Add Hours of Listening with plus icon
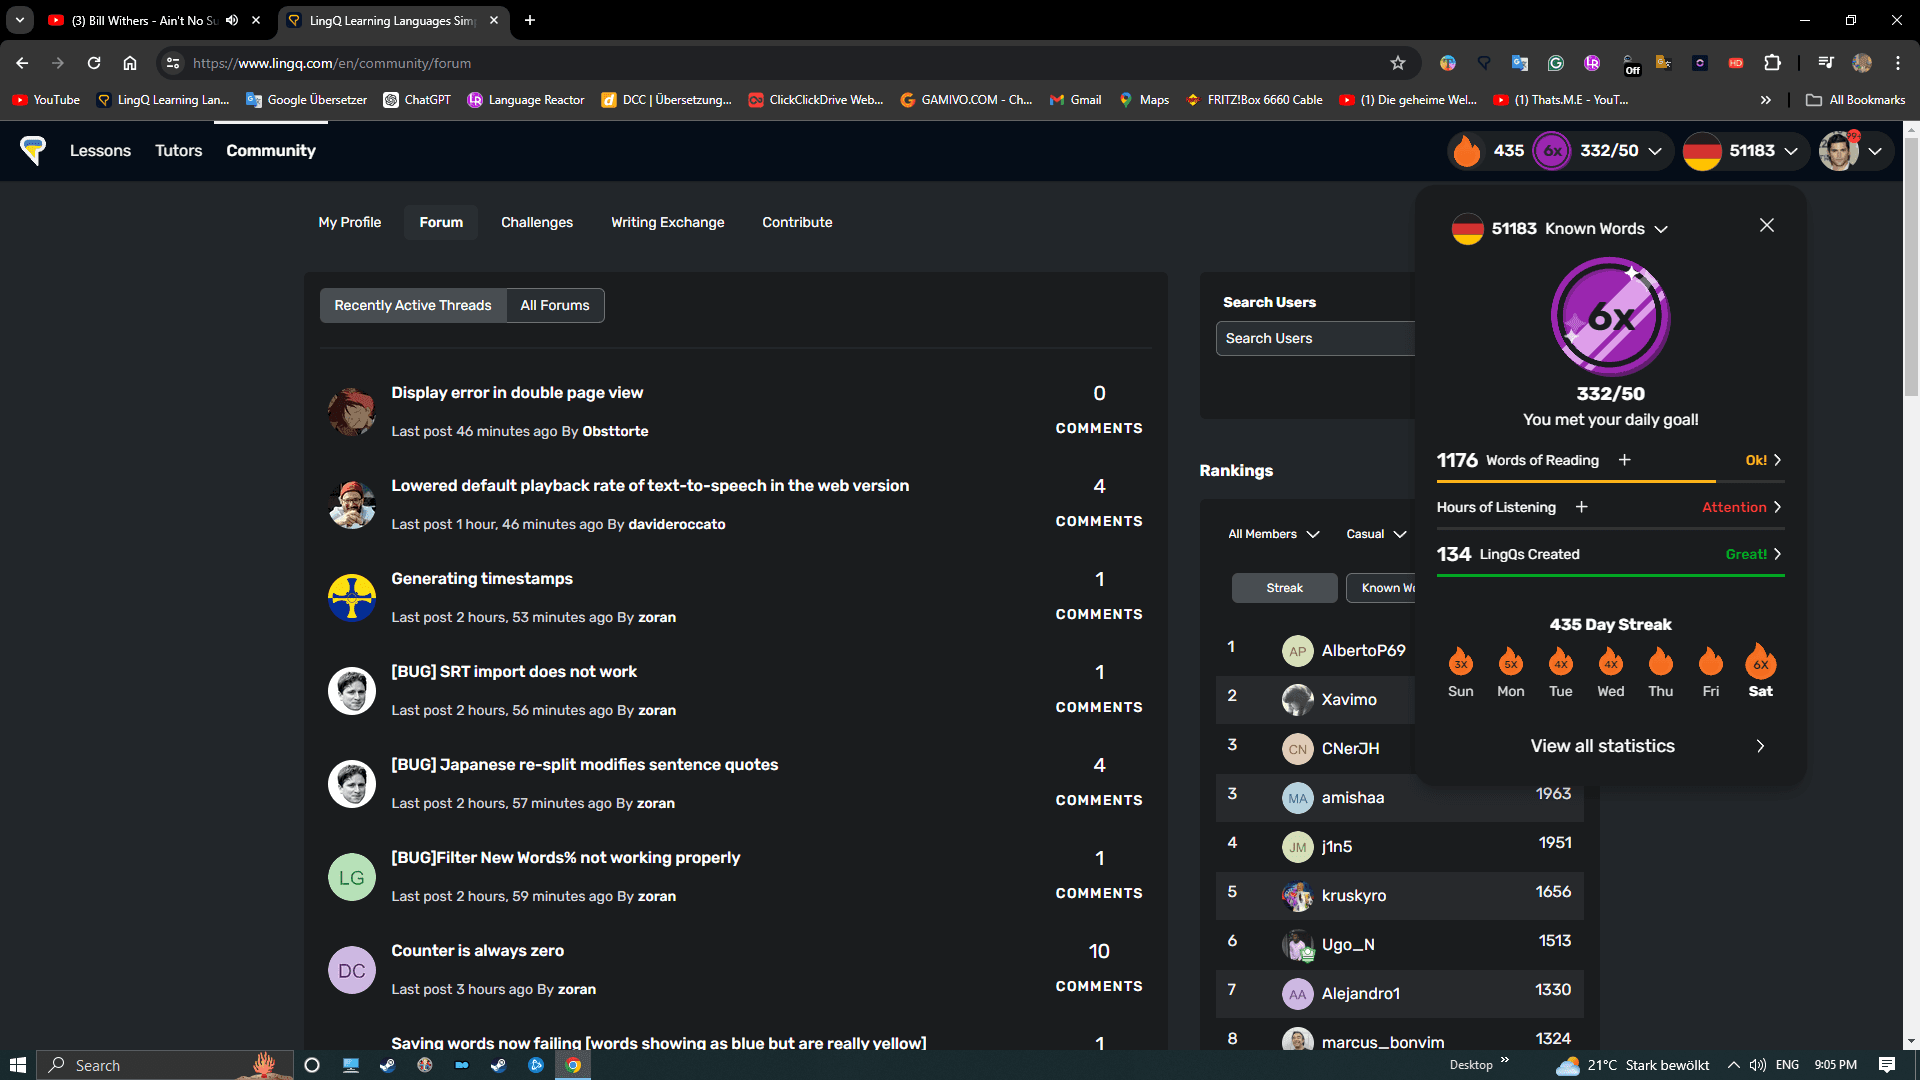1920x1080 pixels. pos(1582,507)
